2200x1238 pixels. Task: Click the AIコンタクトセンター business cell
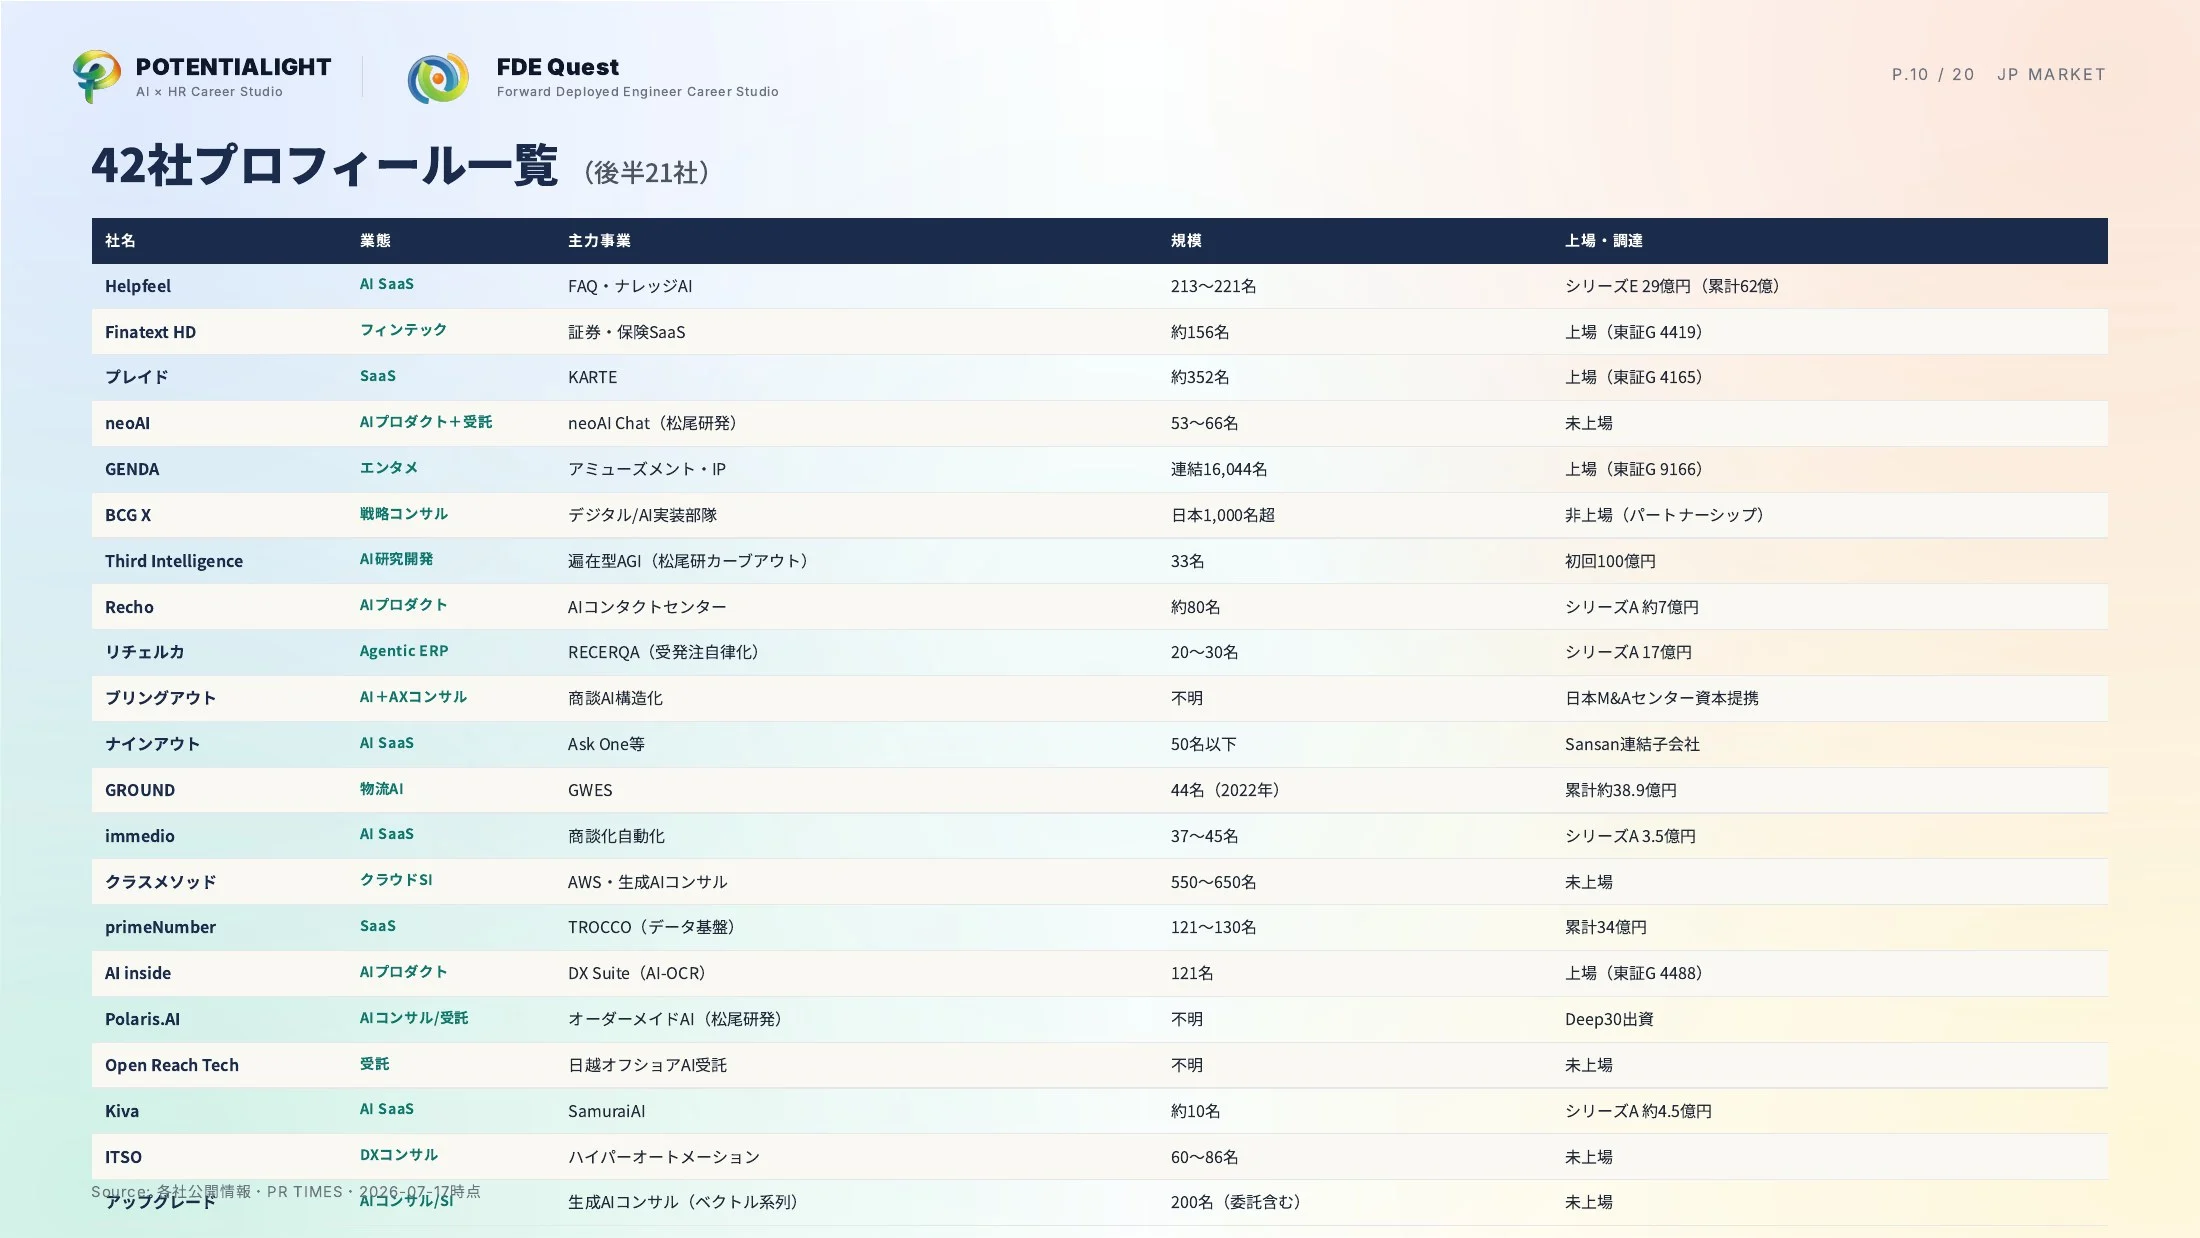tap(647, 607)
